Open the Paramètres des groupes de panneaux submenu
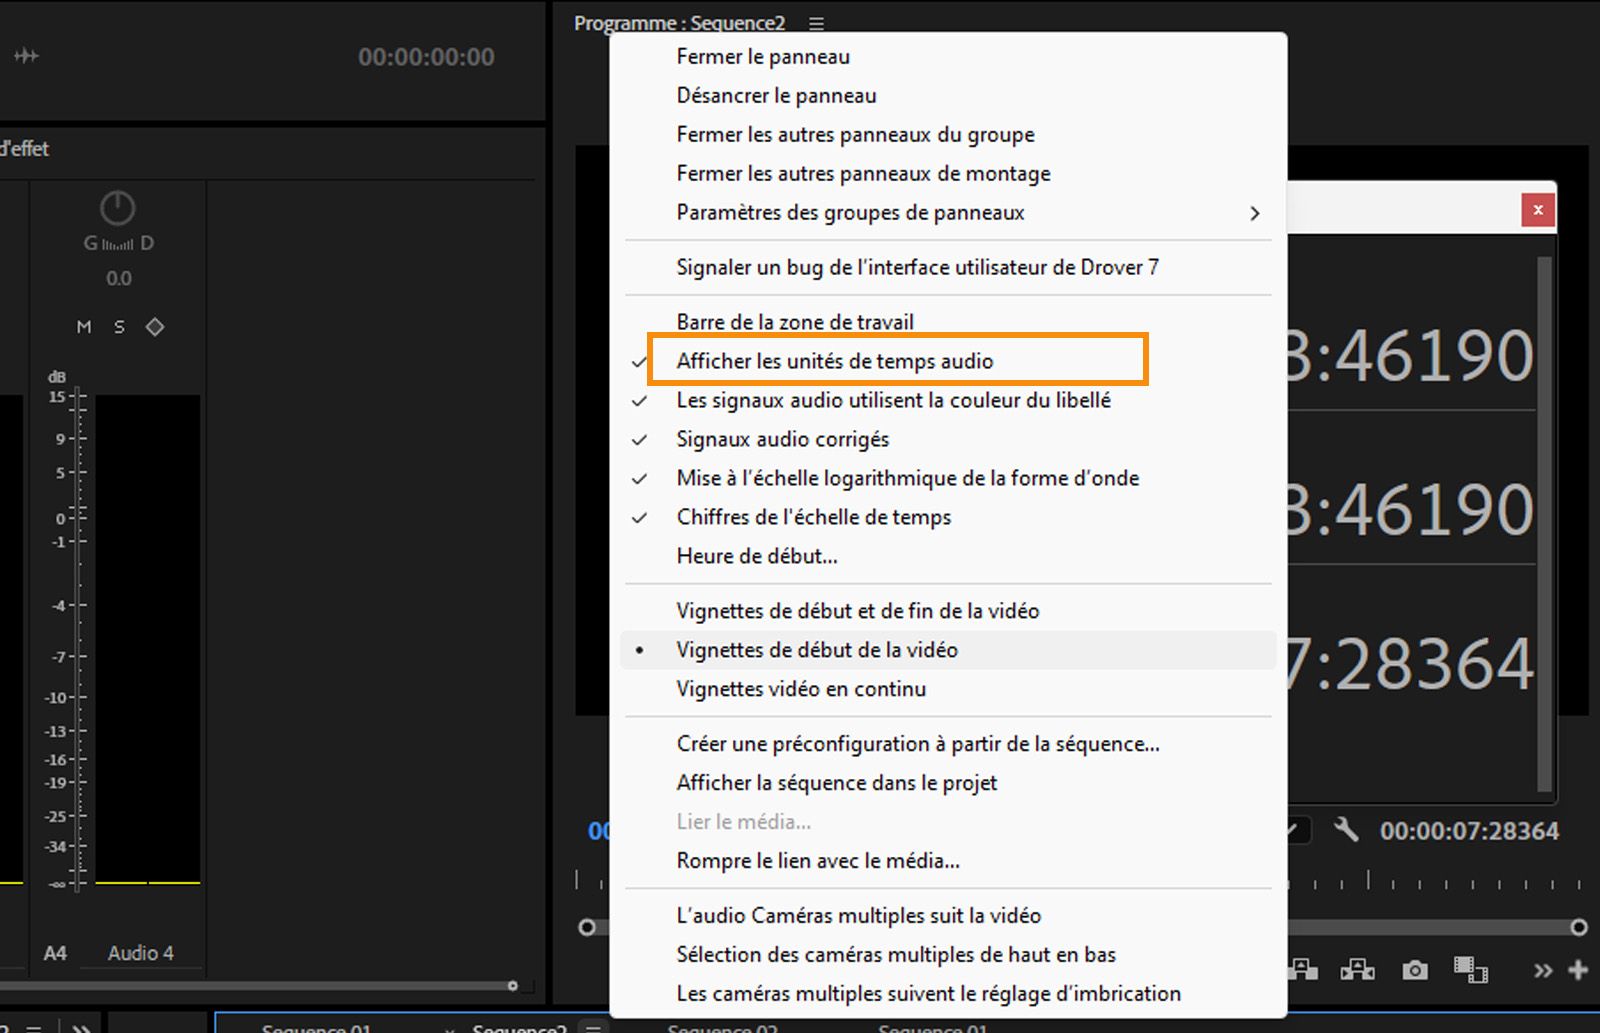The width and height of the screenshot is (1600, 1033). pyautogui.click(x=850, y=212)
